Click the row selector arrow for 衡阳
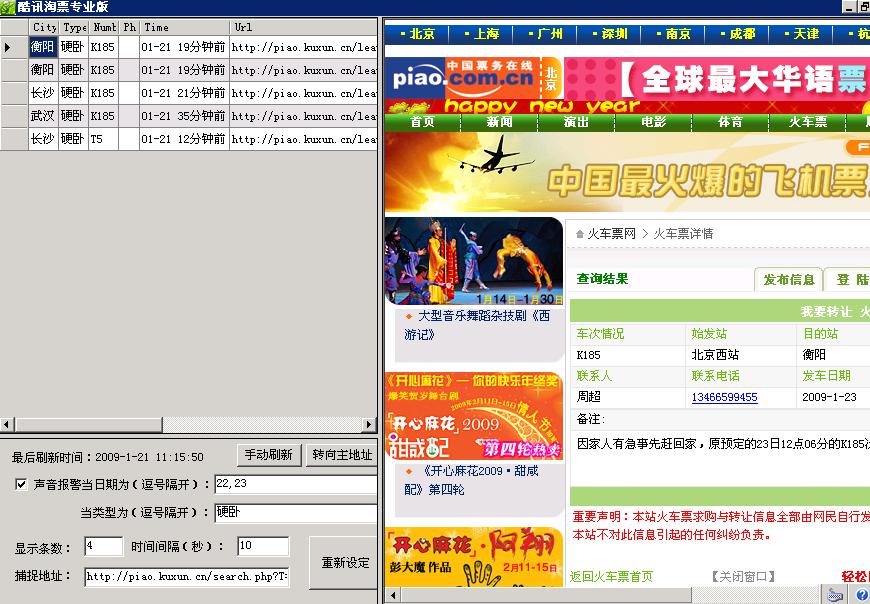 pos(7,47)
